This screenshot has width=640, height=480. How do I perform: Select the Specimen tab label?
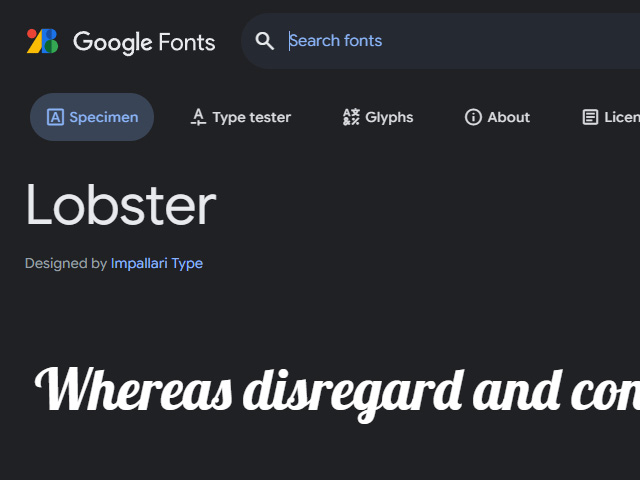[104, 117]
